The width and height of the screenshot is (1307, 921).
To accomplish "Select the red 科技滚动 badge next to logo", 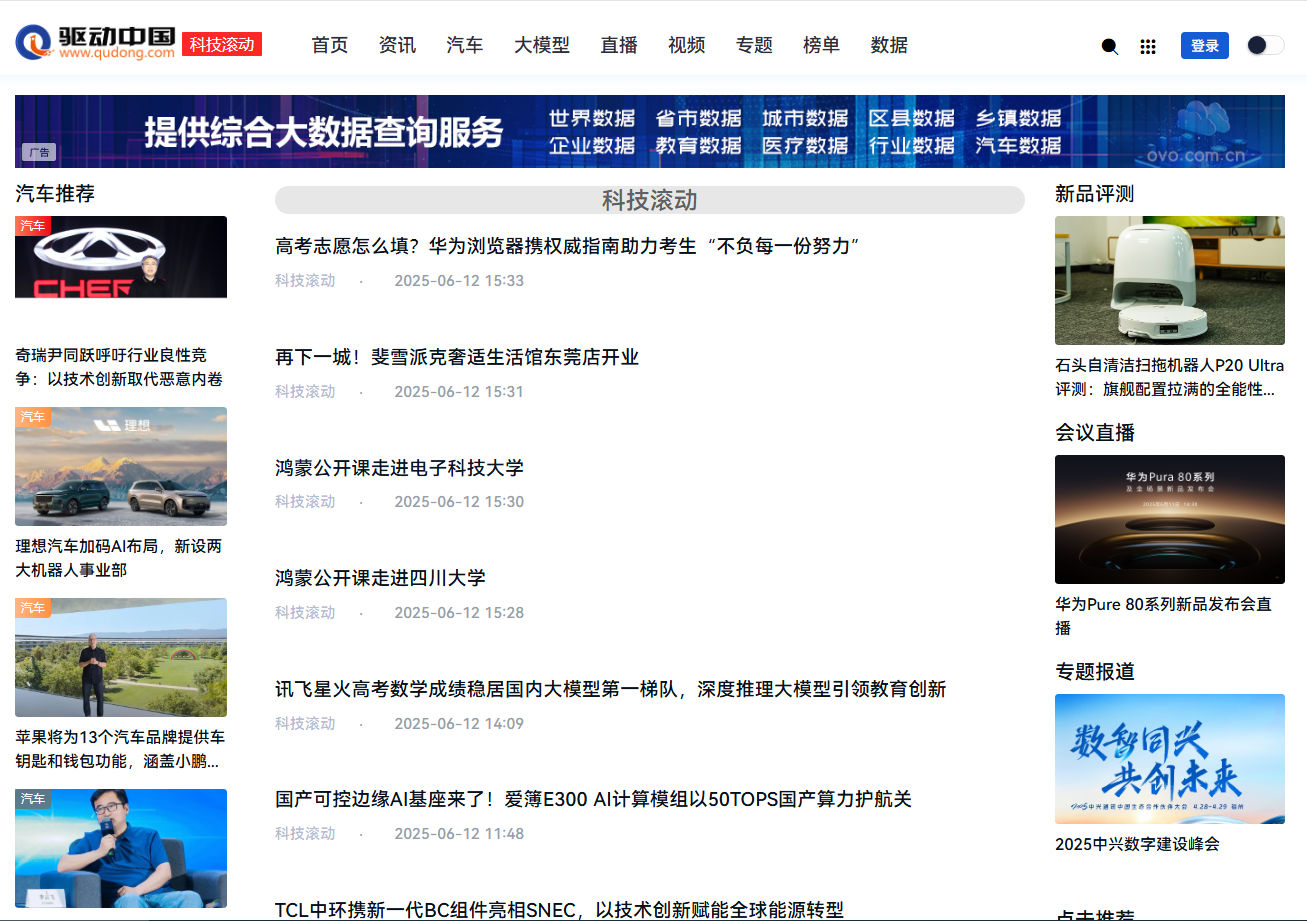I will [221, 44].
